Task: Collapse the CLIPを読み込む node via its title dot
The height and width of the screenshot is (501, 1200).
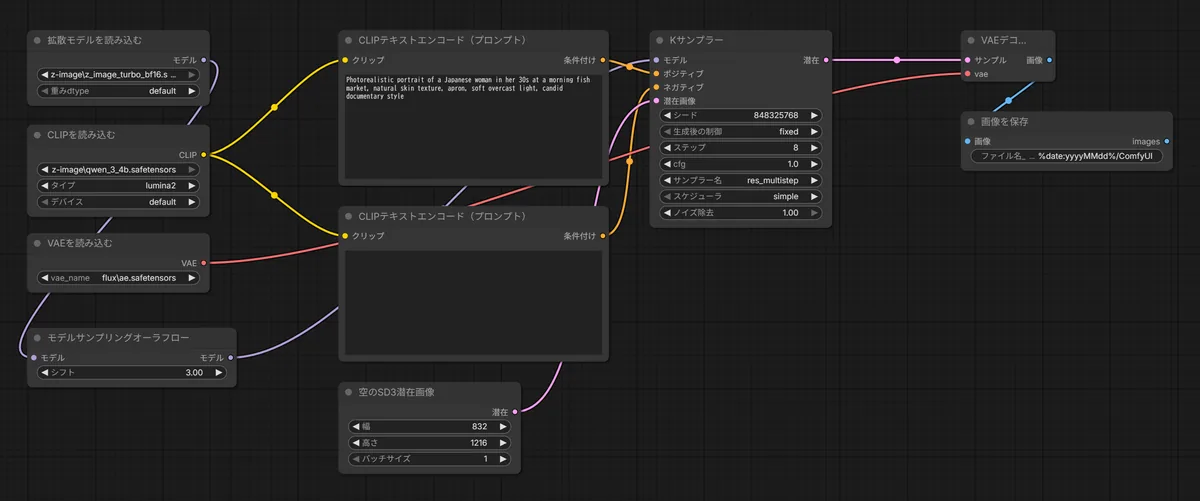Action: [x=37, y=135]
